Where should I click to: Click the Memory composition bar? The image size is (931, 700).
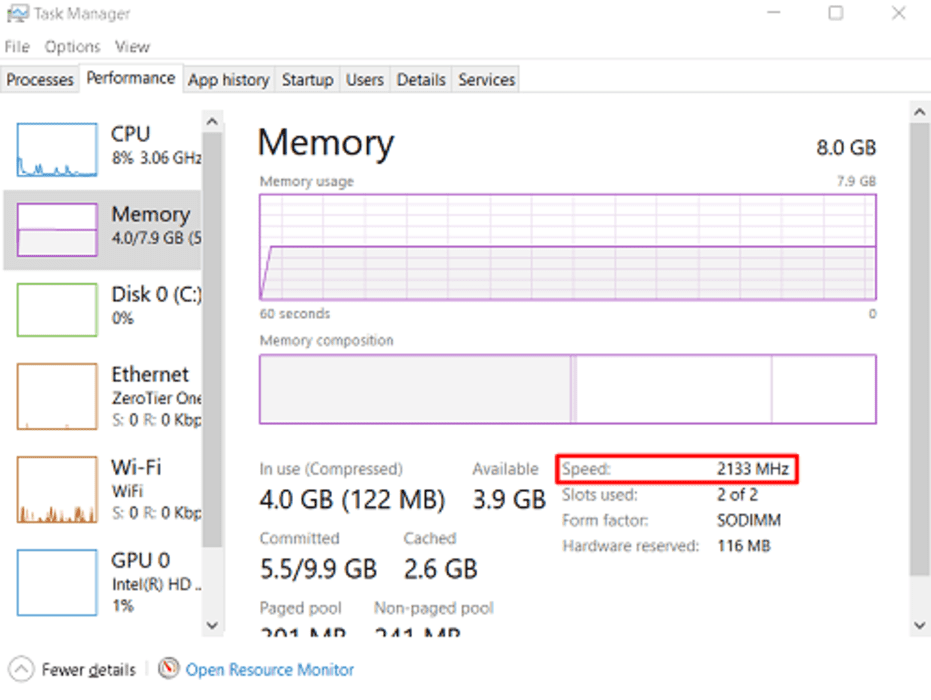coord(567,389)
